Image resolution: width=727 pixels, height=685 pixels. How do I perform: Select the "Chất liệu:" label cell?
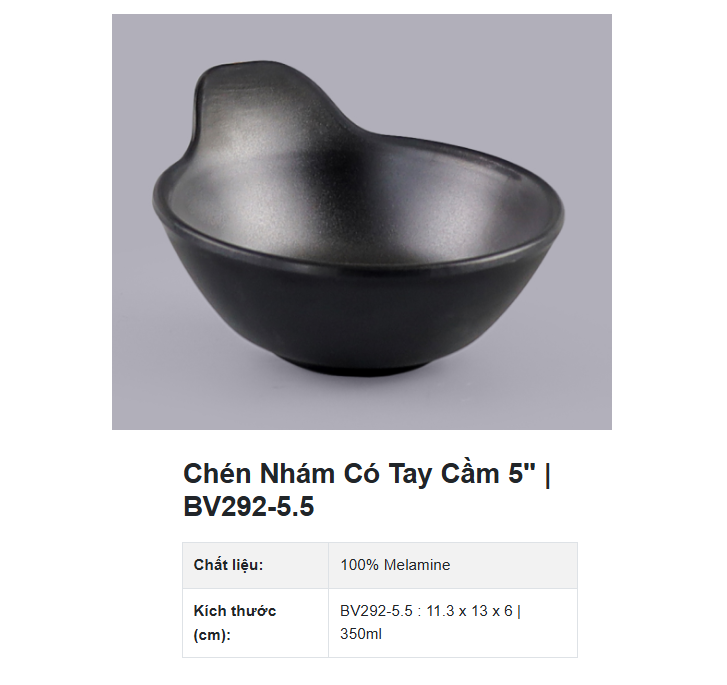[229, 565]
